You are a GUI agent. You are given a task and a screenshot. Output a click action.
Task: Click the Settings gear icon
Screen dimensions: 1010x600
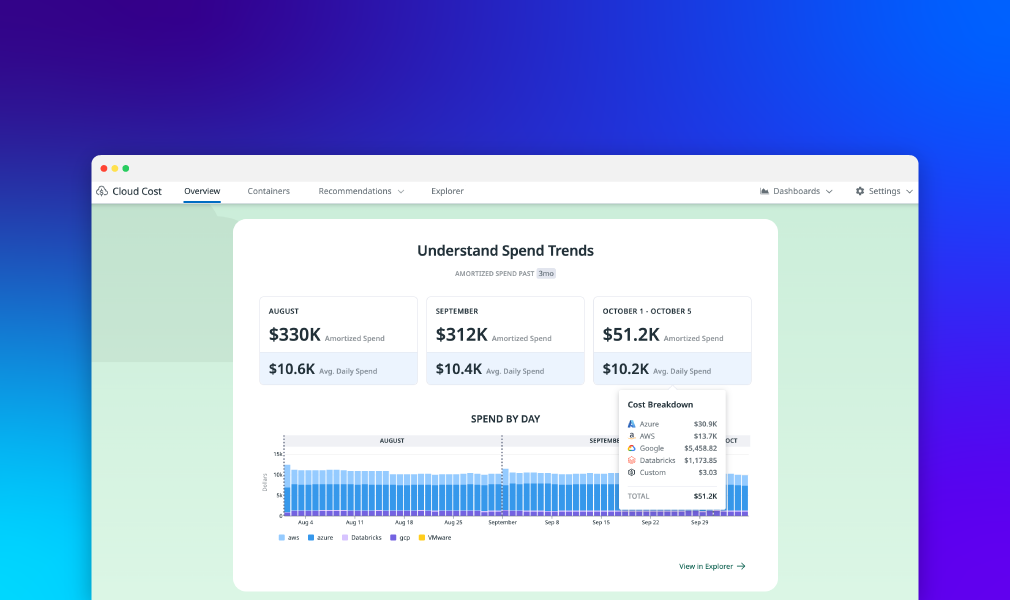[860, 191]
